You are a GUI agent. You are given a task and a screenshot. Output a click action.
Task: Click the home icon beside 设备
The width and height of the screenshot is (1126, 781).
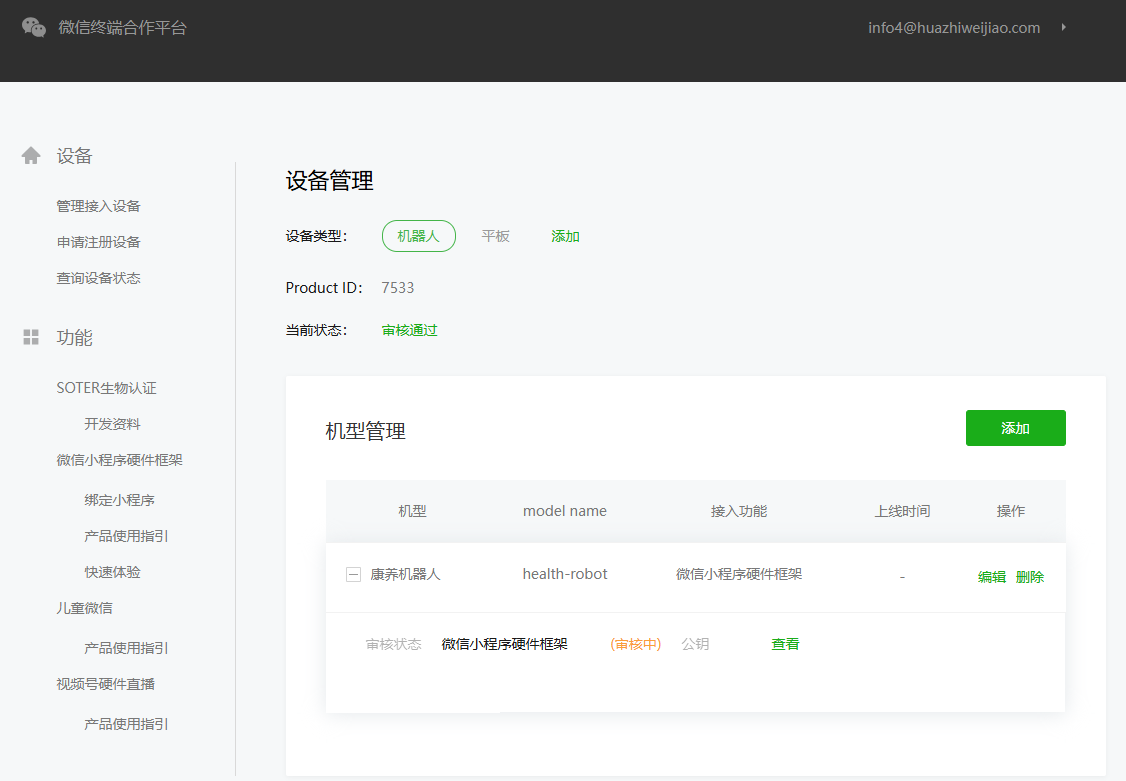pyautogui.click(x=31, y=156)
